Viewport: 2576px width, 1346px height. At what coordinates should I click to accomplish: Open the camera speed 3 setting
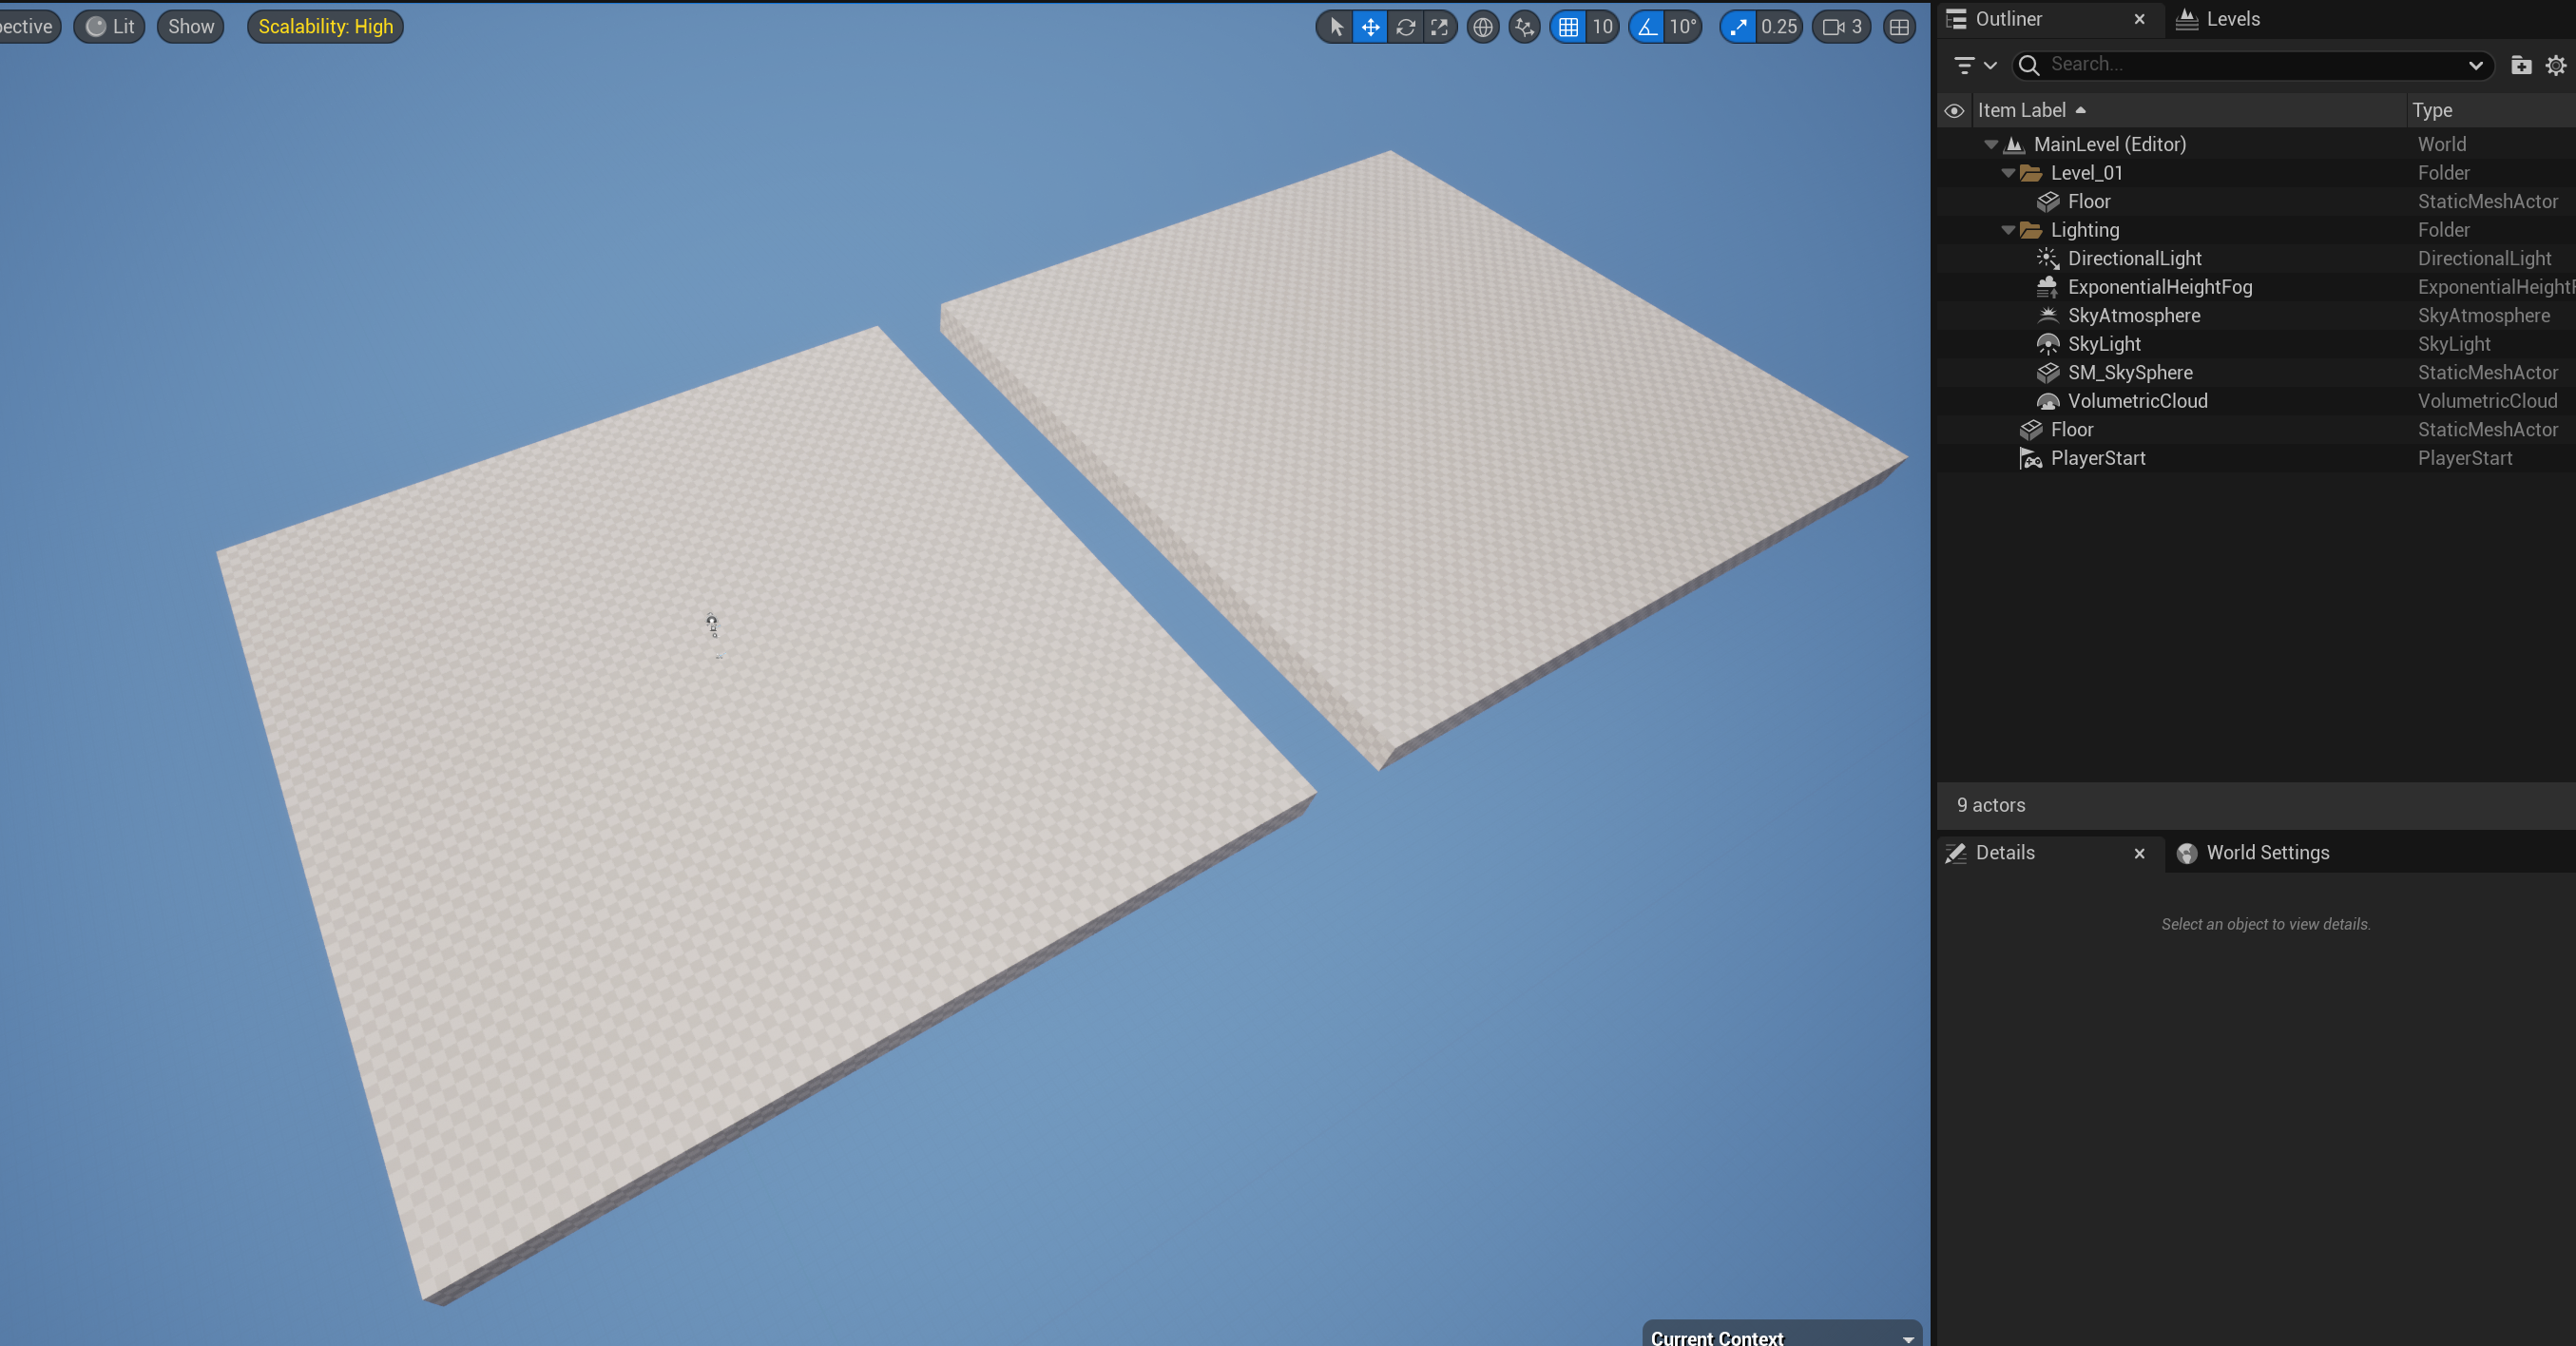tap(1841, 27)
